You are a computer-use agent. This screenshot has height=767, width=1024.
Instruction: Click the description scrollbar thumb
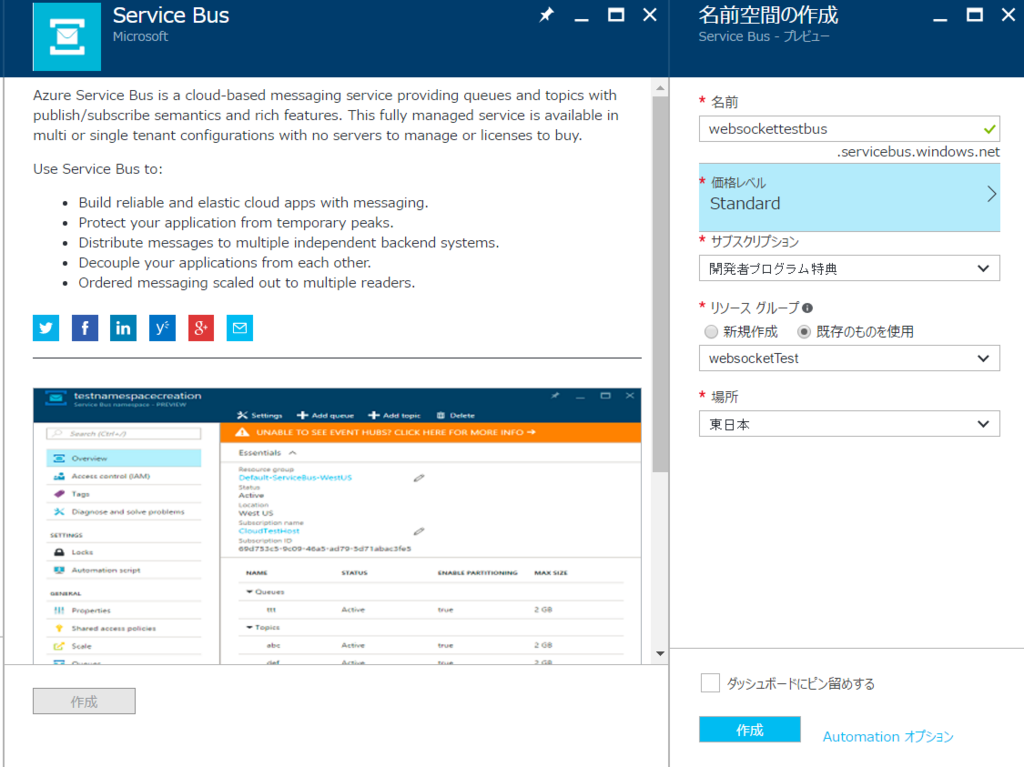(660, 284)
